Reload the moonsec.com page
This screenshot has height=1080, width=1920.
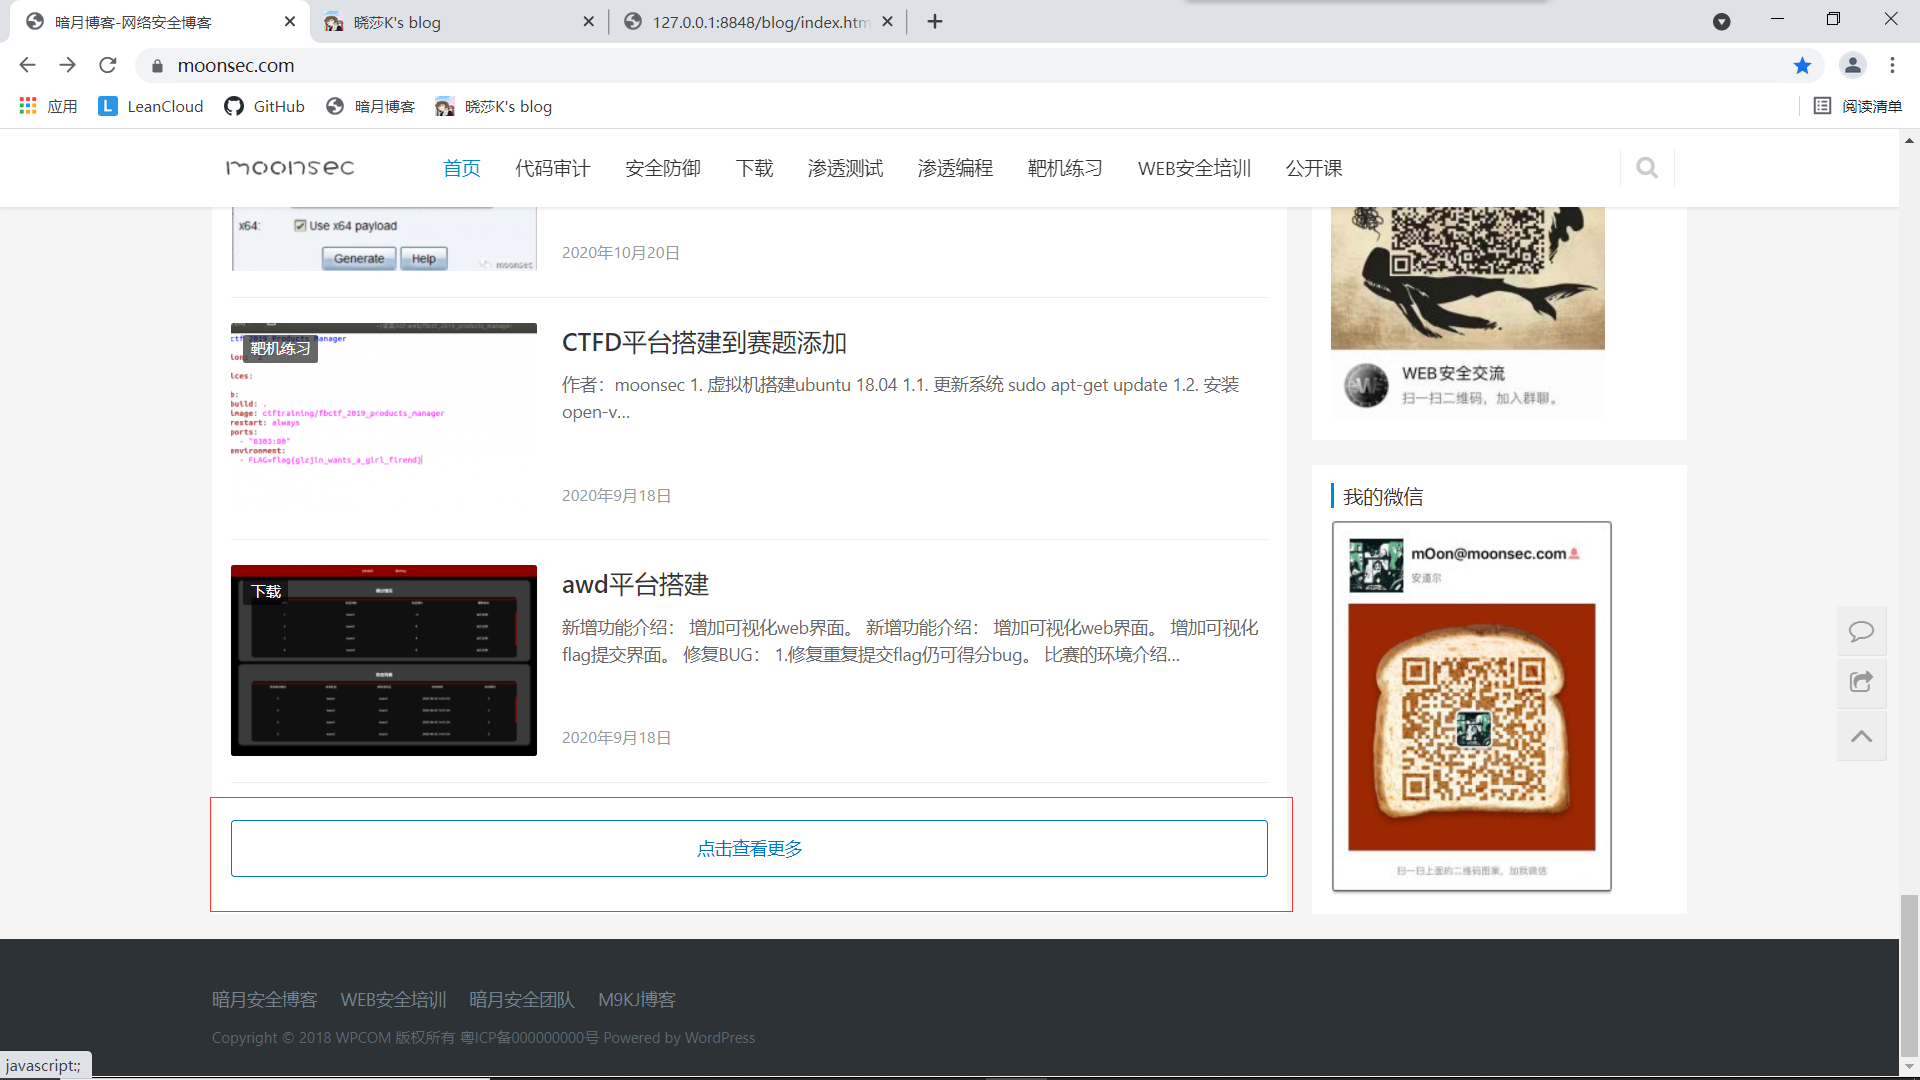tap(108, 65)
